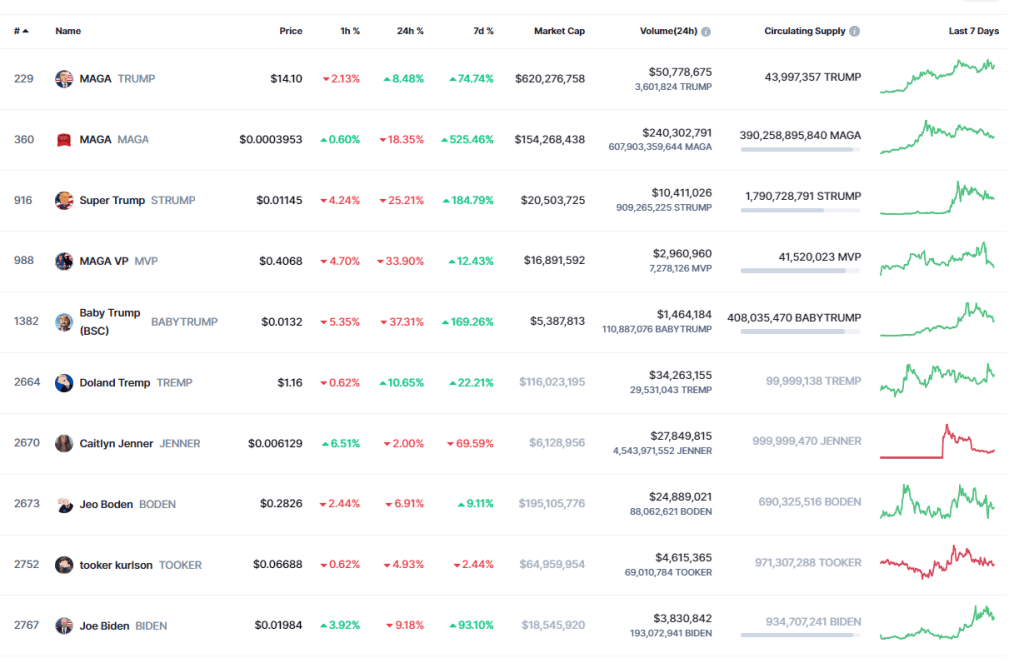
Task: Sort the table by Name column
Action: 68,31
